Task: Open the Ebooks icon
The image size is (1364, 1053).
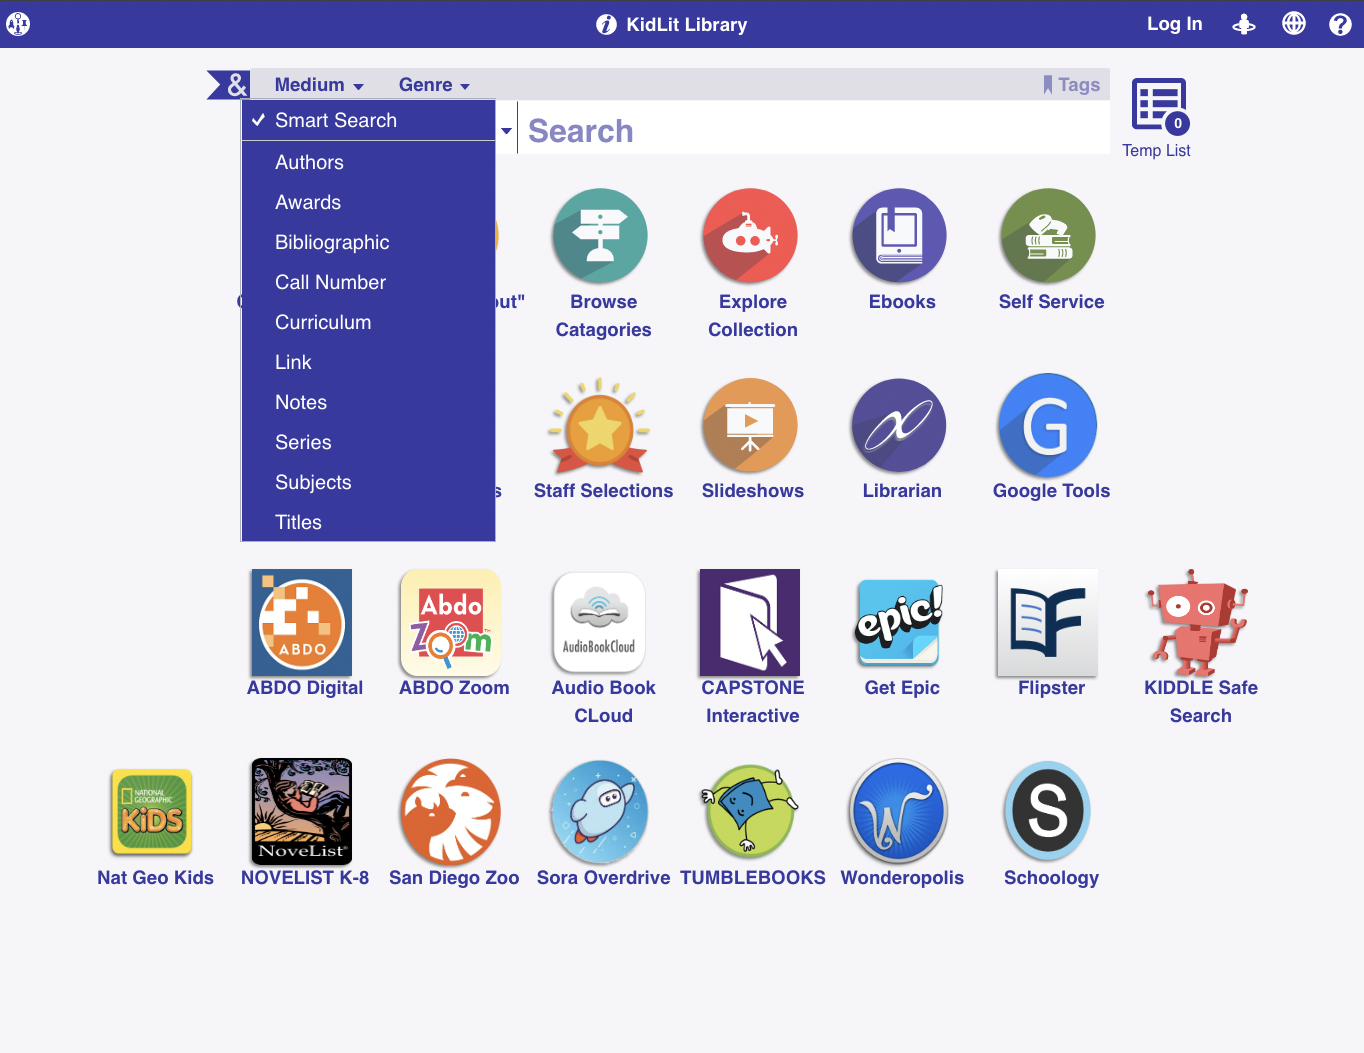Action: [x=899, y=236]
